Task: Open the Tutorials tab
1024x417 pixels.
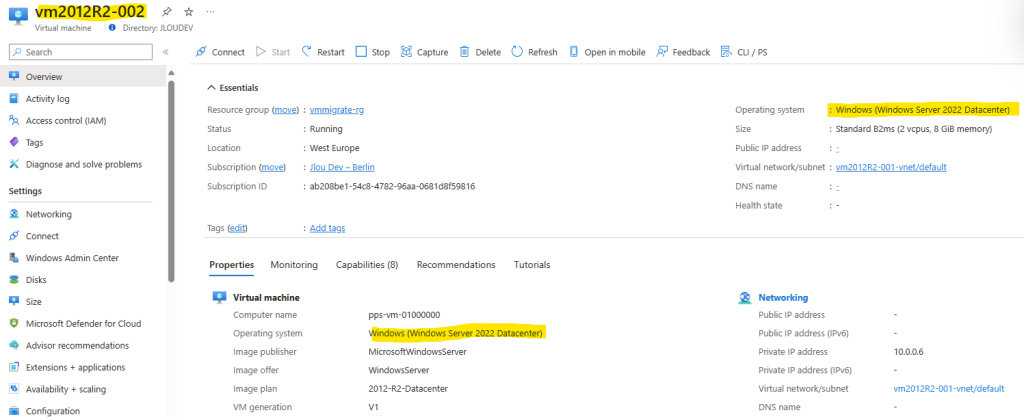Action: (x=532, y=265)
